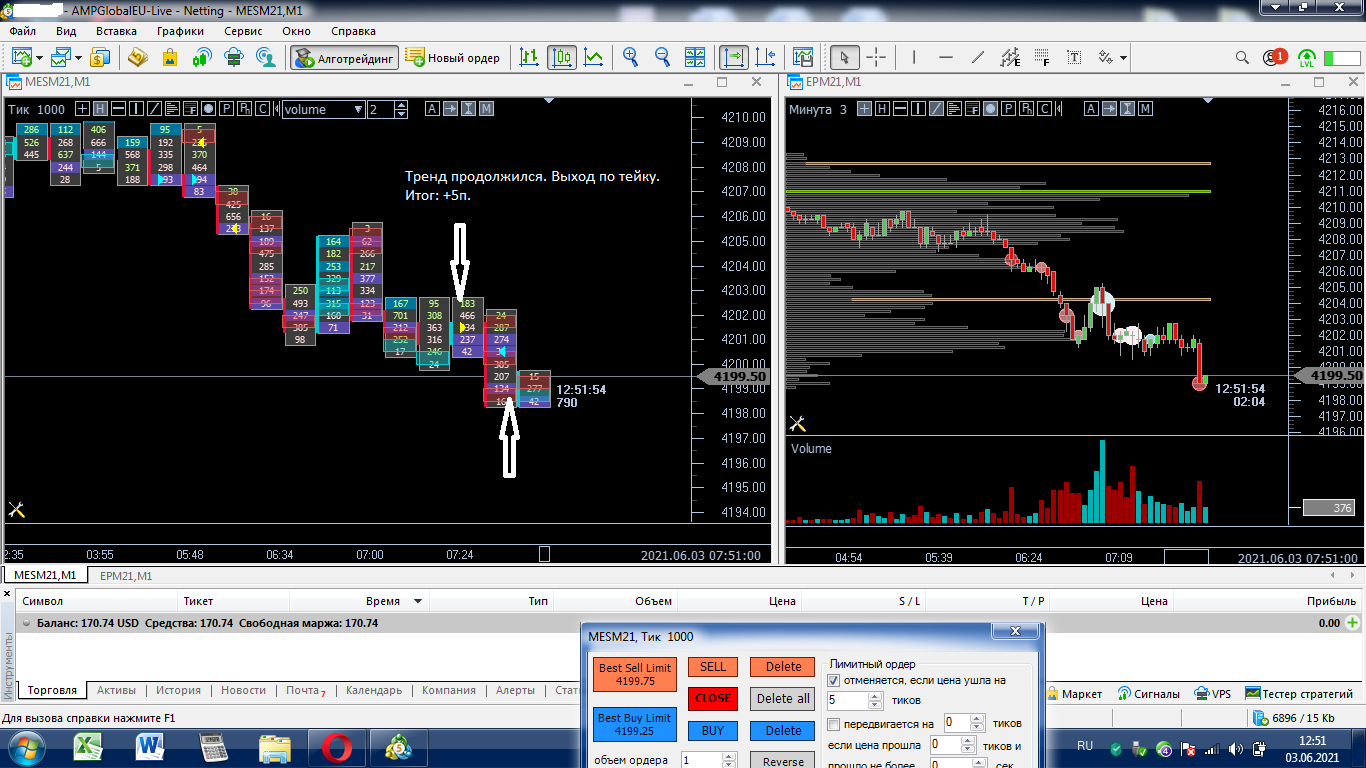1366x768 pixels.
Task: Open the Opera browser in the taskbar
Action: tap(335, 747)
